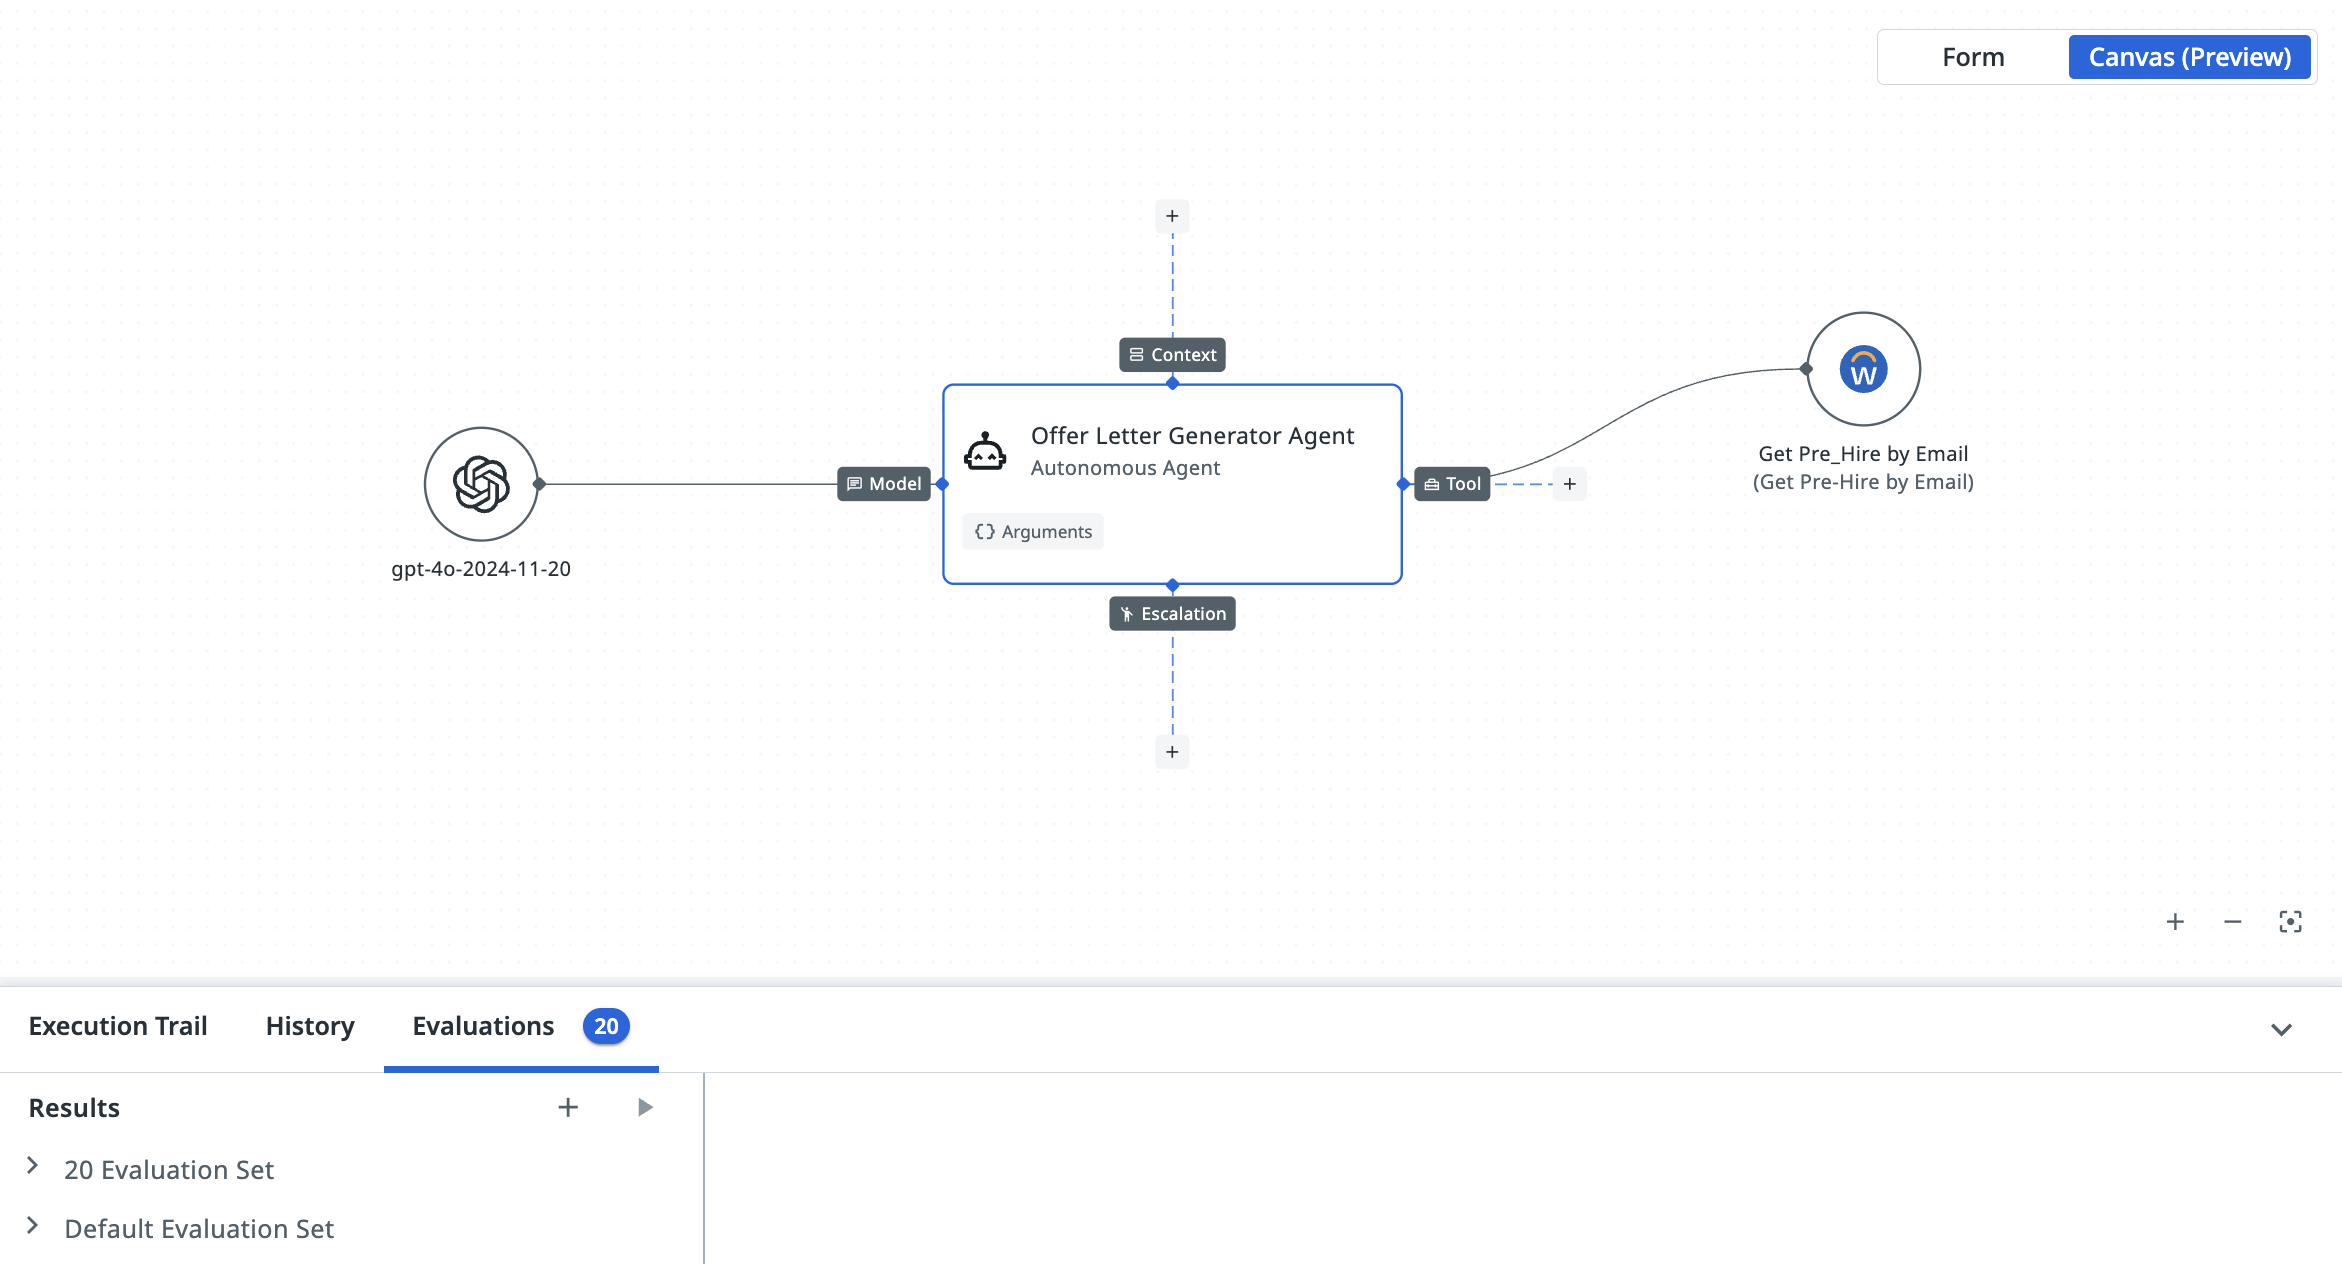The image size is (2342, 1264).
Task: Add an escalation using the bottom plus
Action: coord(1172,752)
